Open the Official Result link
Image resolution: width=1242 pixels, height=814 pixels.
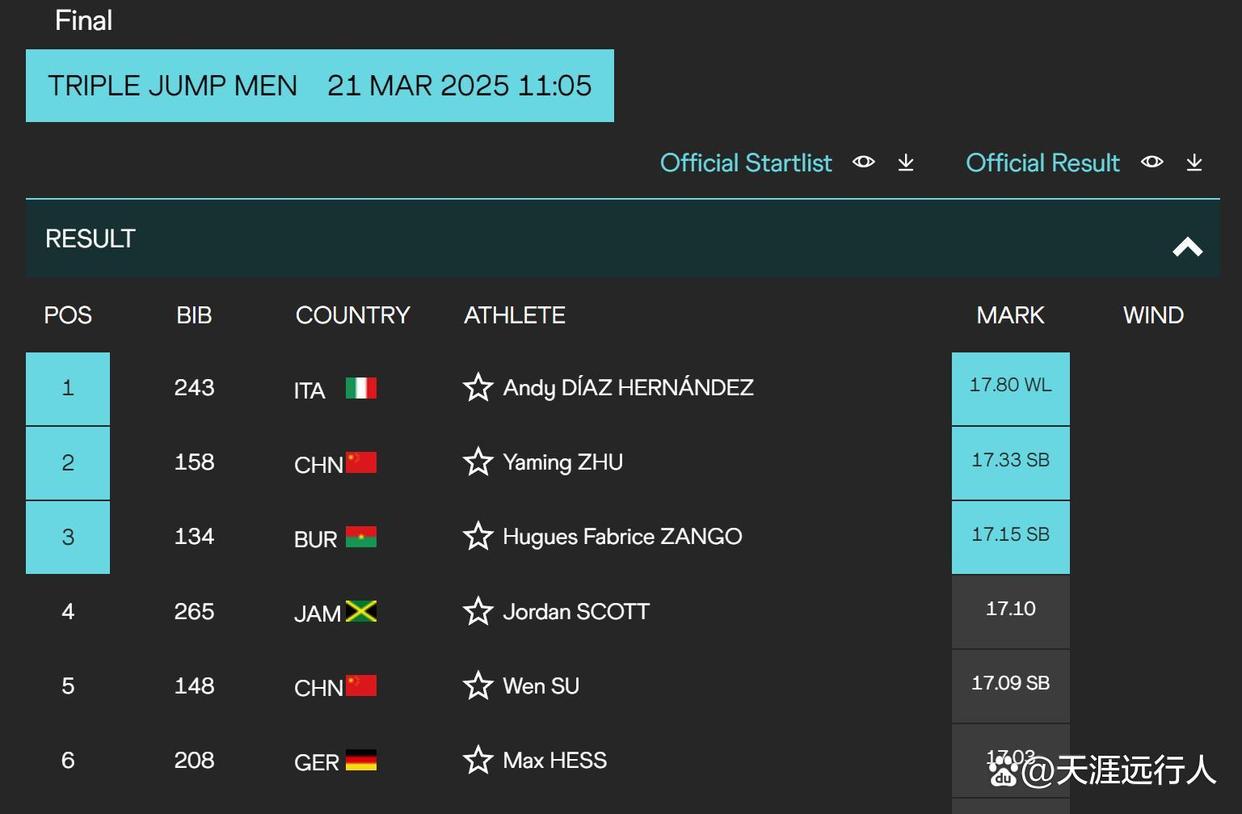pos(1042,163)
